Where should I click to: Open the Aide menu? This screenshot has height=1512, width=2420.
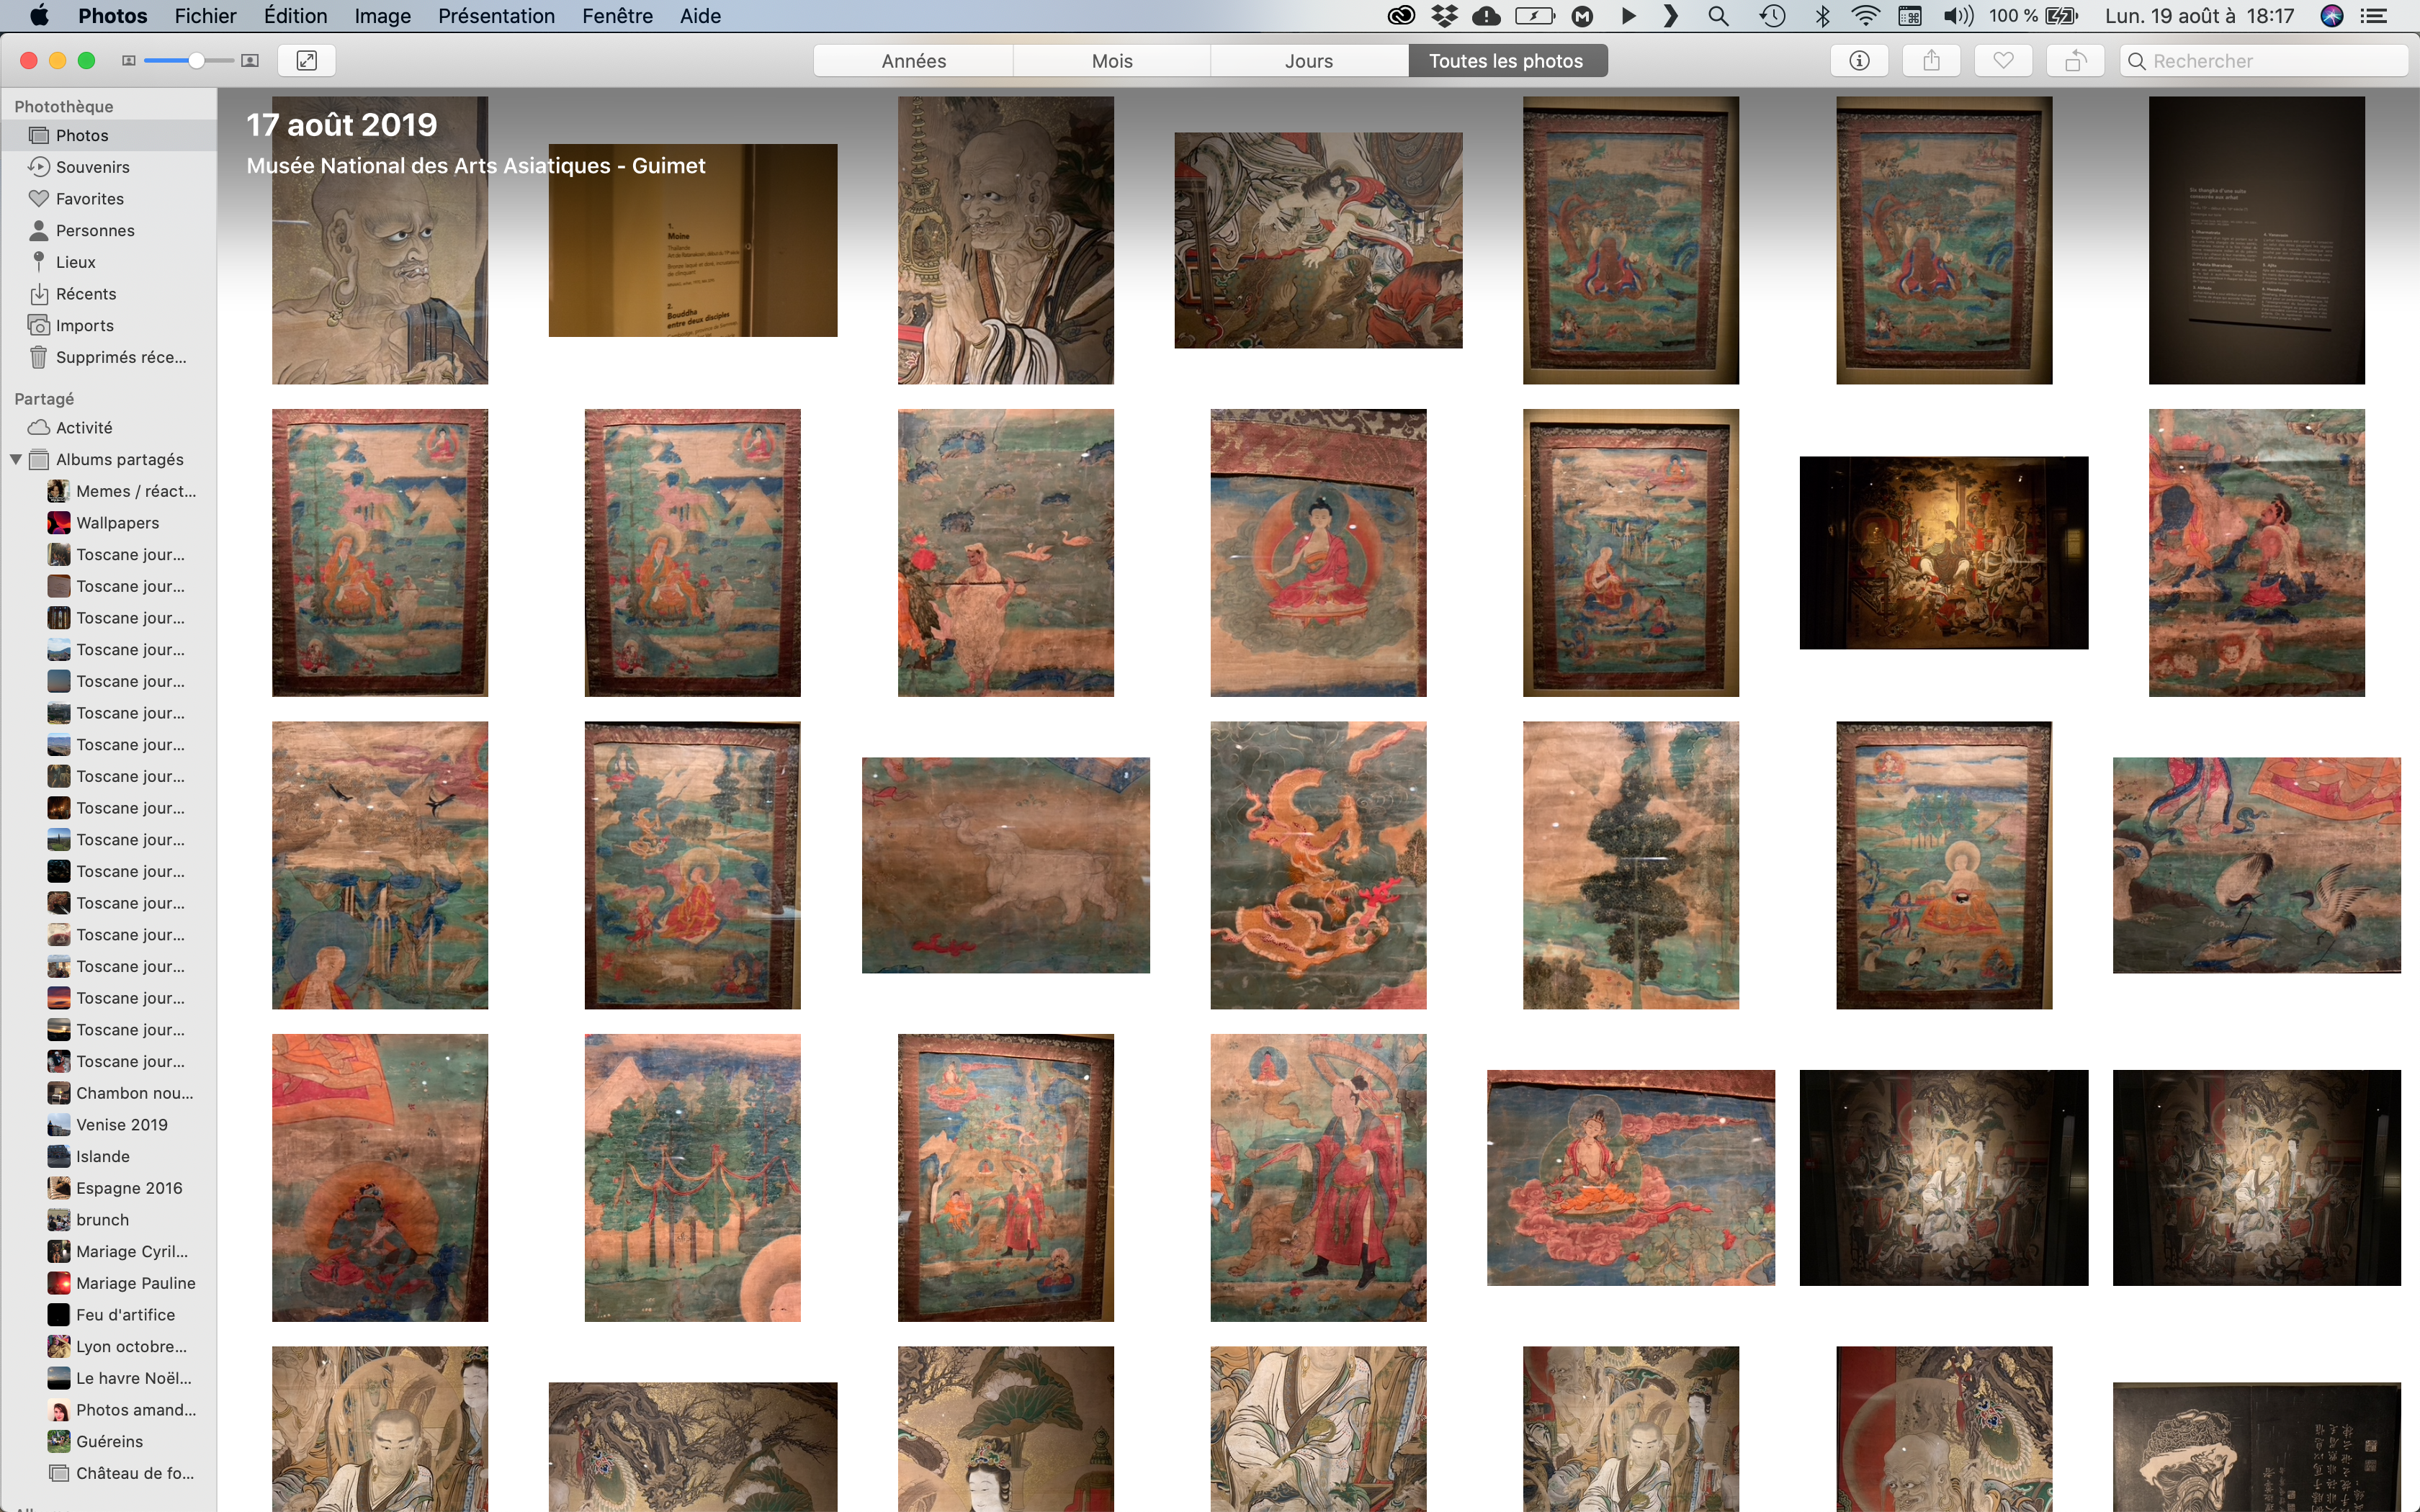700,16
